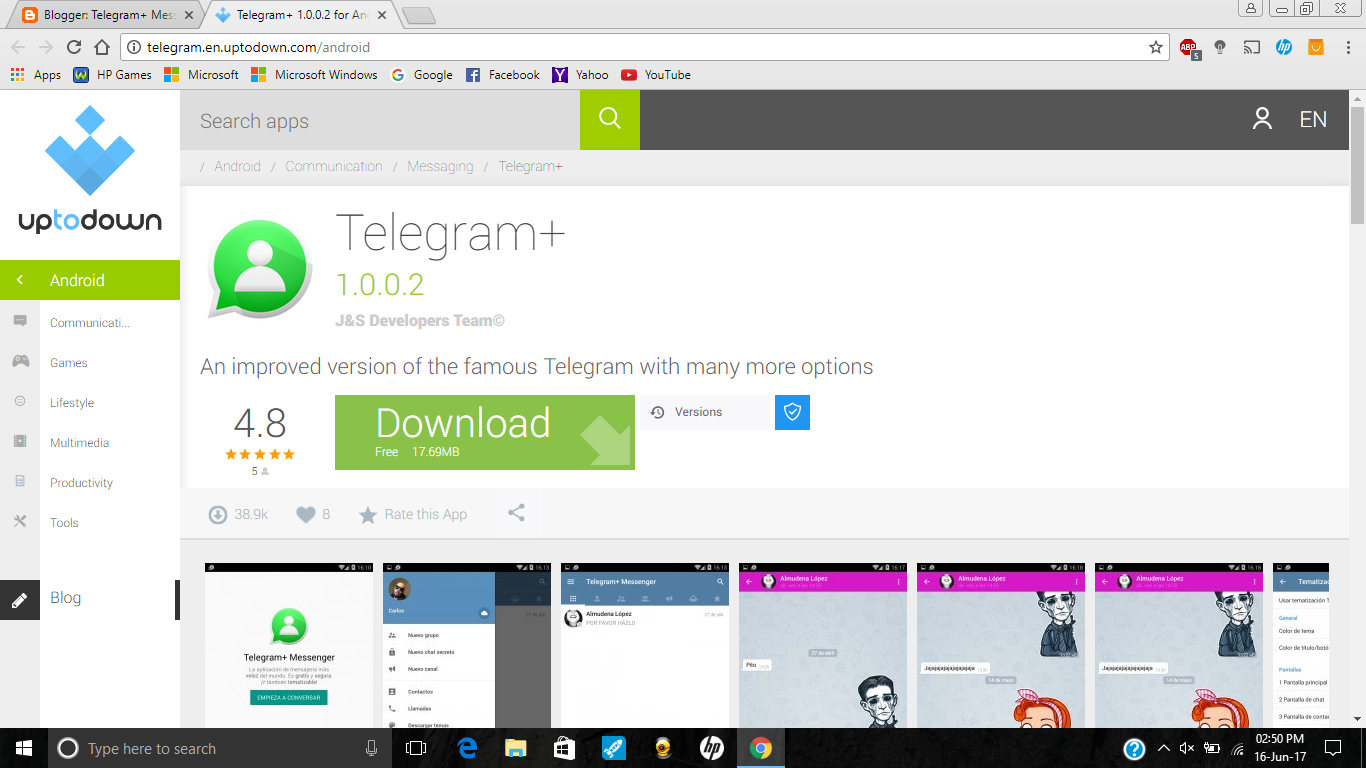Switch to the Telegram+ 1.0.0.2 browser tab
The width and height of the screenshot is (1366, 768).
click(298, 15)
